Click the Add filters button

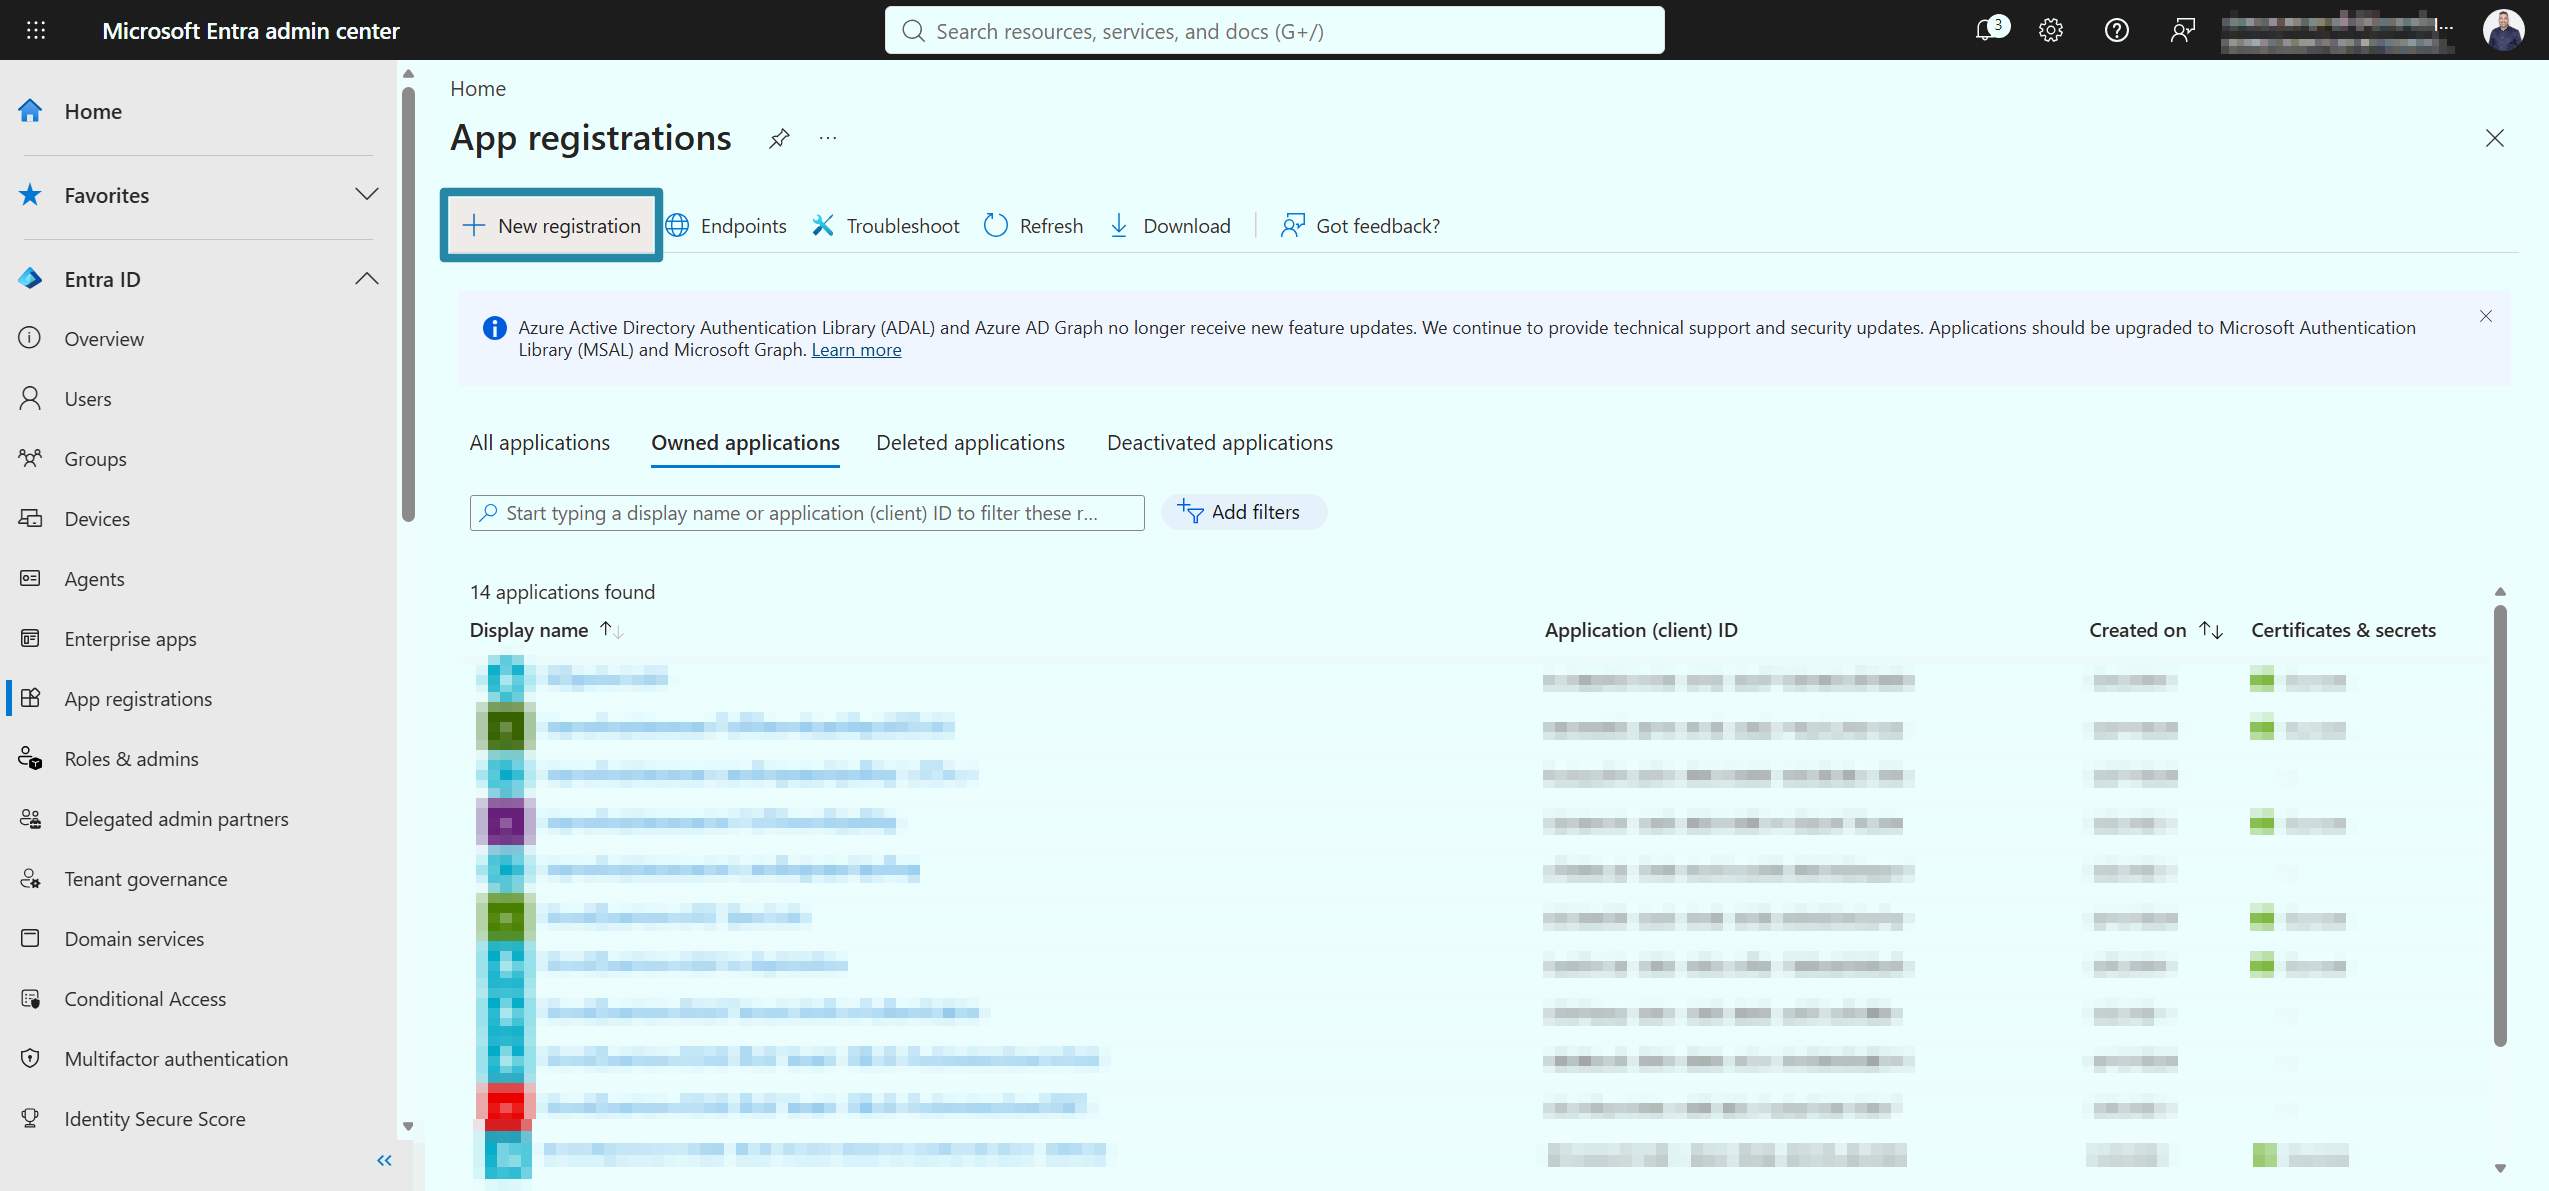tap(1243, 512)
